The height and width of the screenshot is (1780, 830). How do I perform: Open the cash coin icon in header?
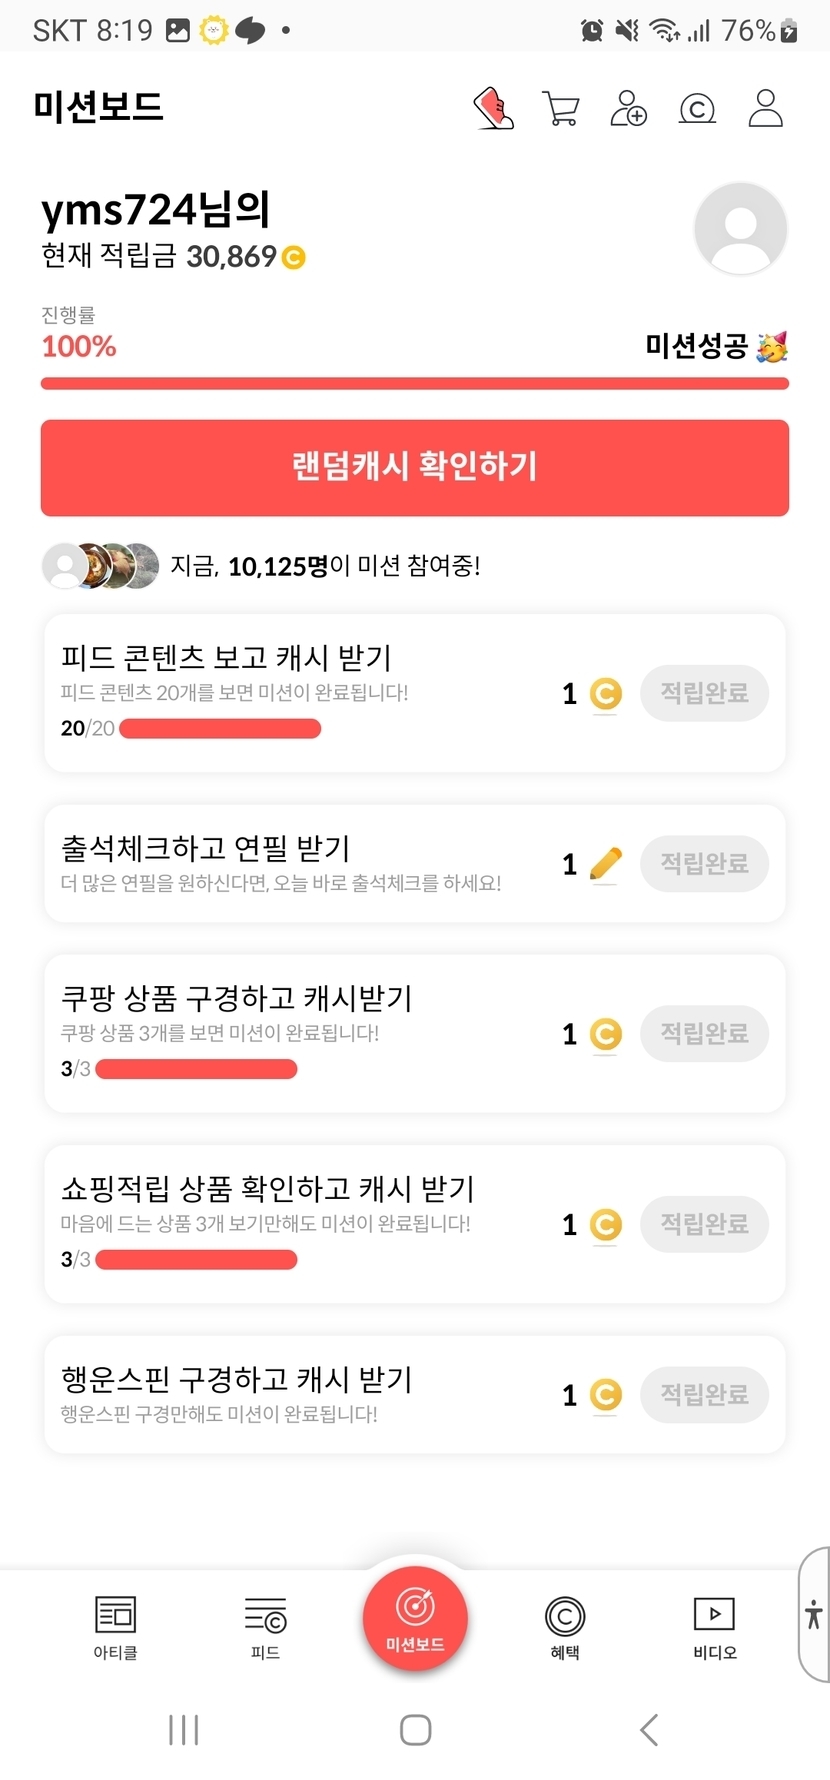(x=697, y=108)
